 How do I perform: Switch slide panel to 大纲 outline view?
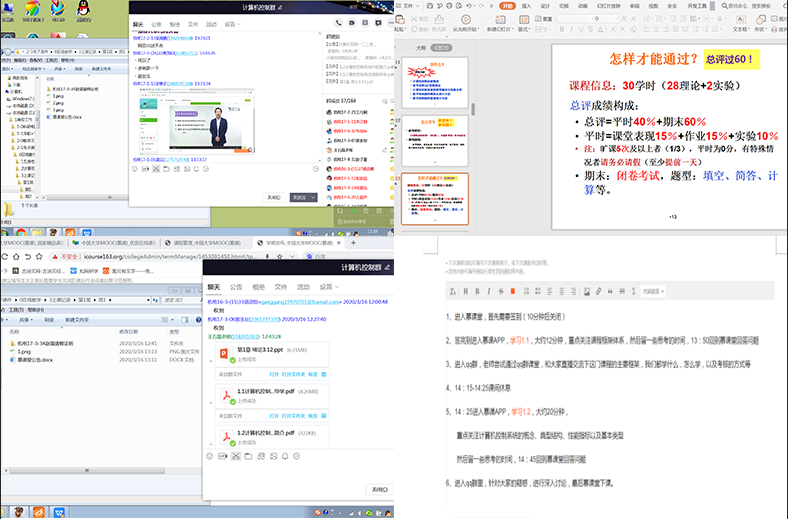[421, 47]
